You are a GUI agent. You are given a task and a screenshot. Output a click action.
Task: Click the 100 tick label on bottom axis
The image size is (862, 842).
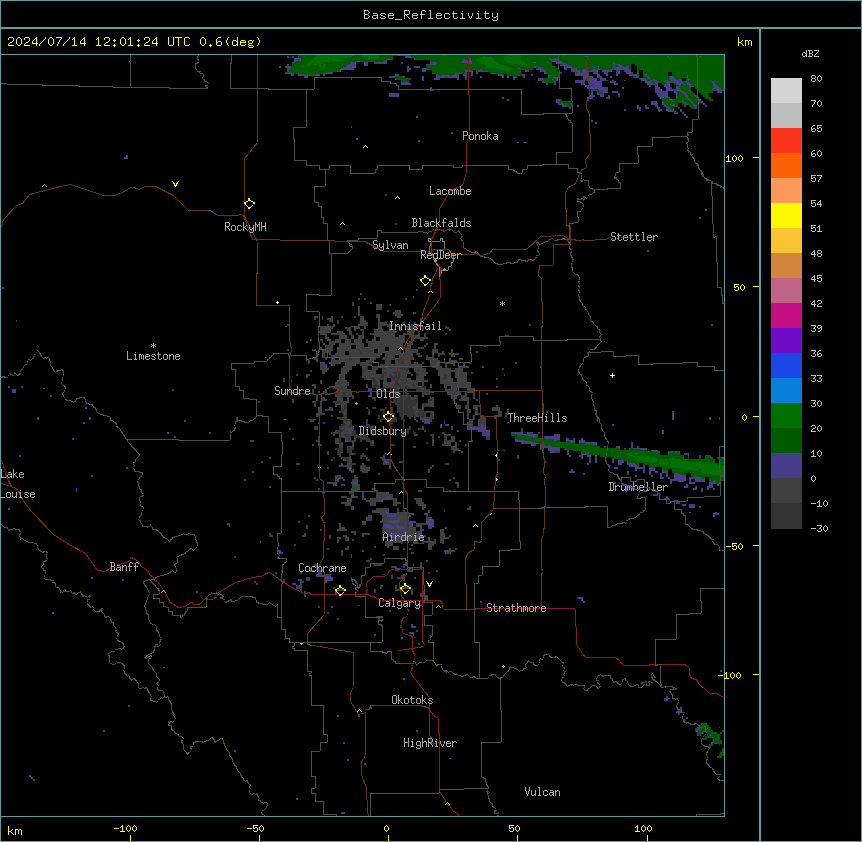(x=643, y=828)
